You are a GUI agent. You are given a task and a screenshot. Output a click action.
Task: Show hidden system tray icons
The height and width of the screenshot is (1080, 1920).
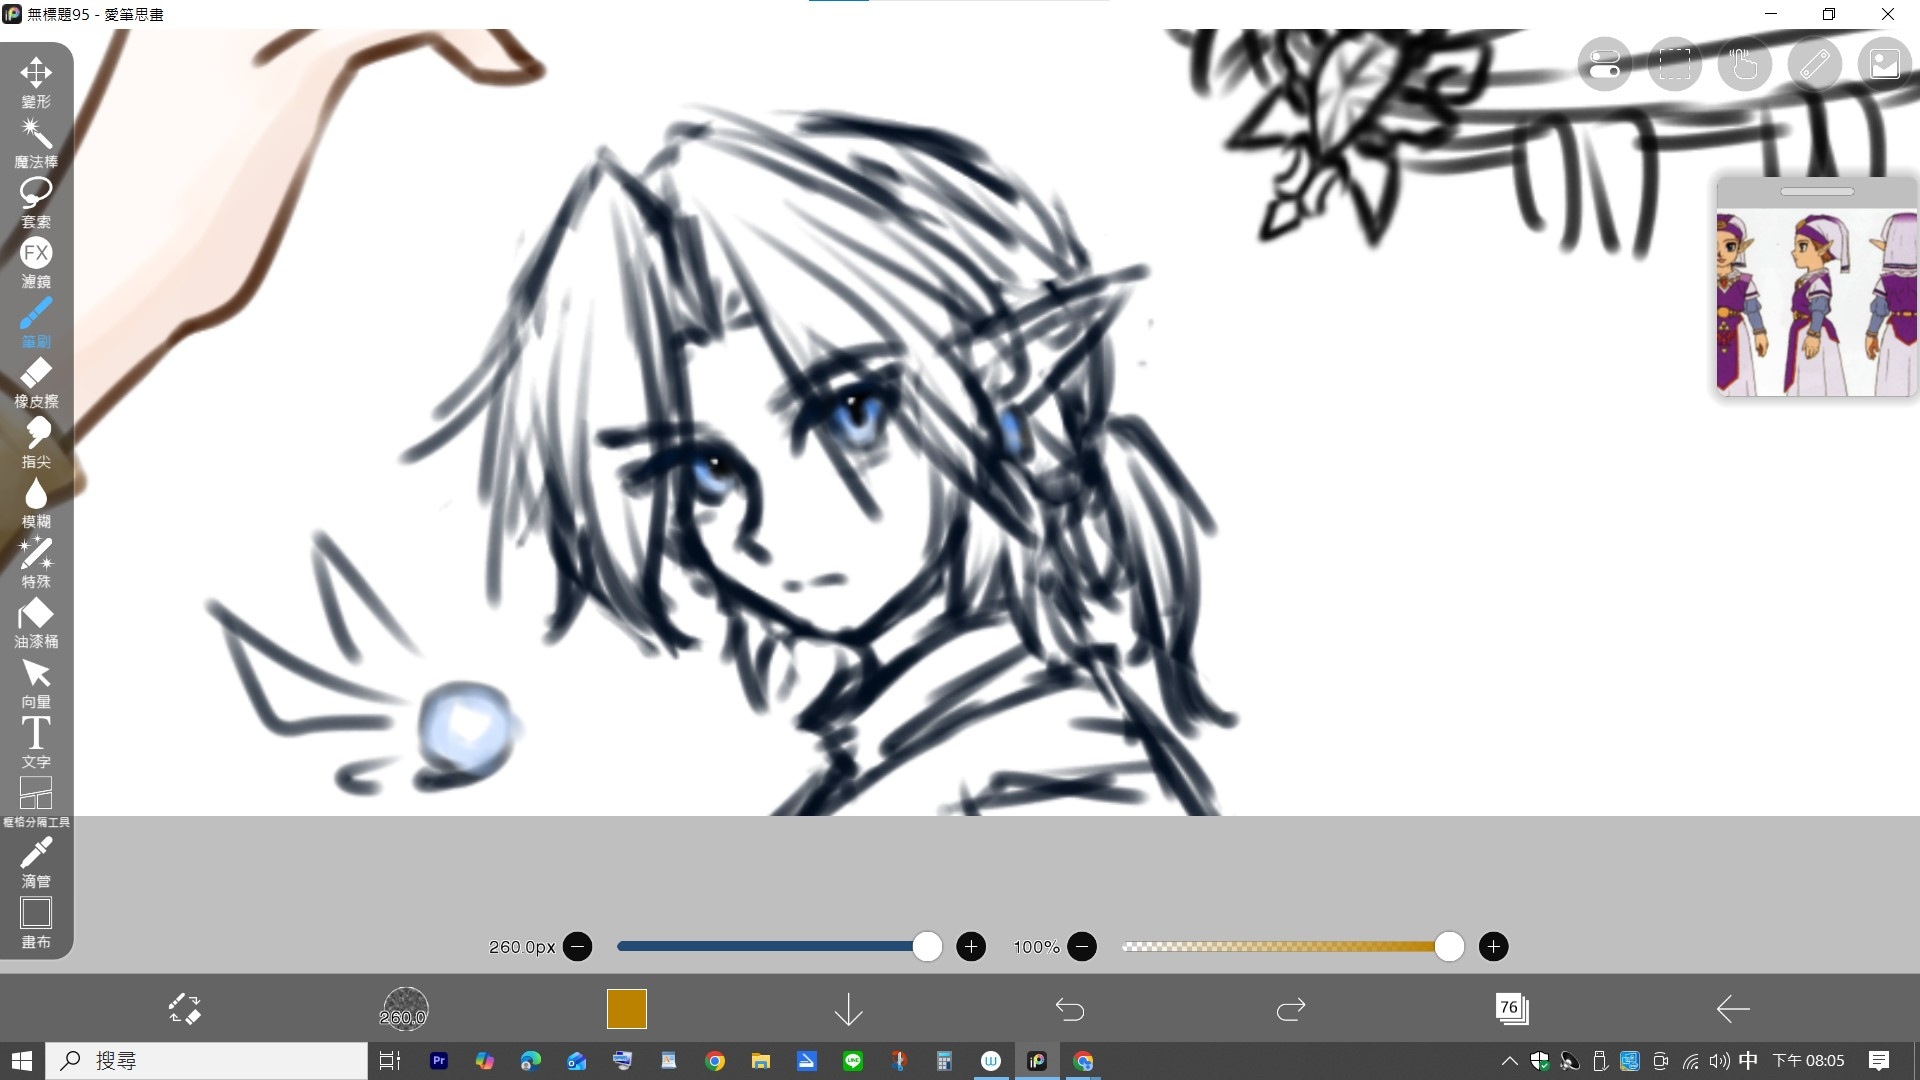point(1509,1061)
